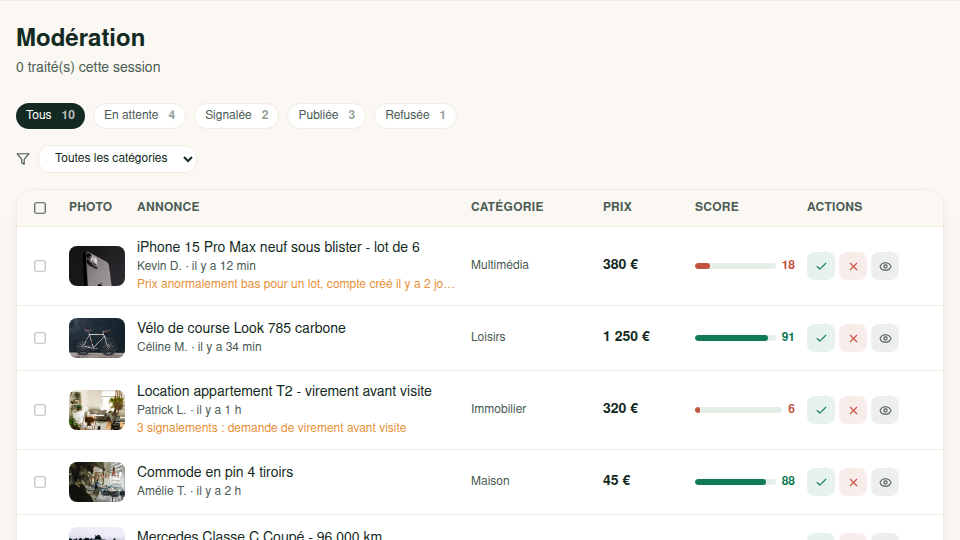Open the Mercedes Classe C Coupé listing

click(x=259, y=534)
